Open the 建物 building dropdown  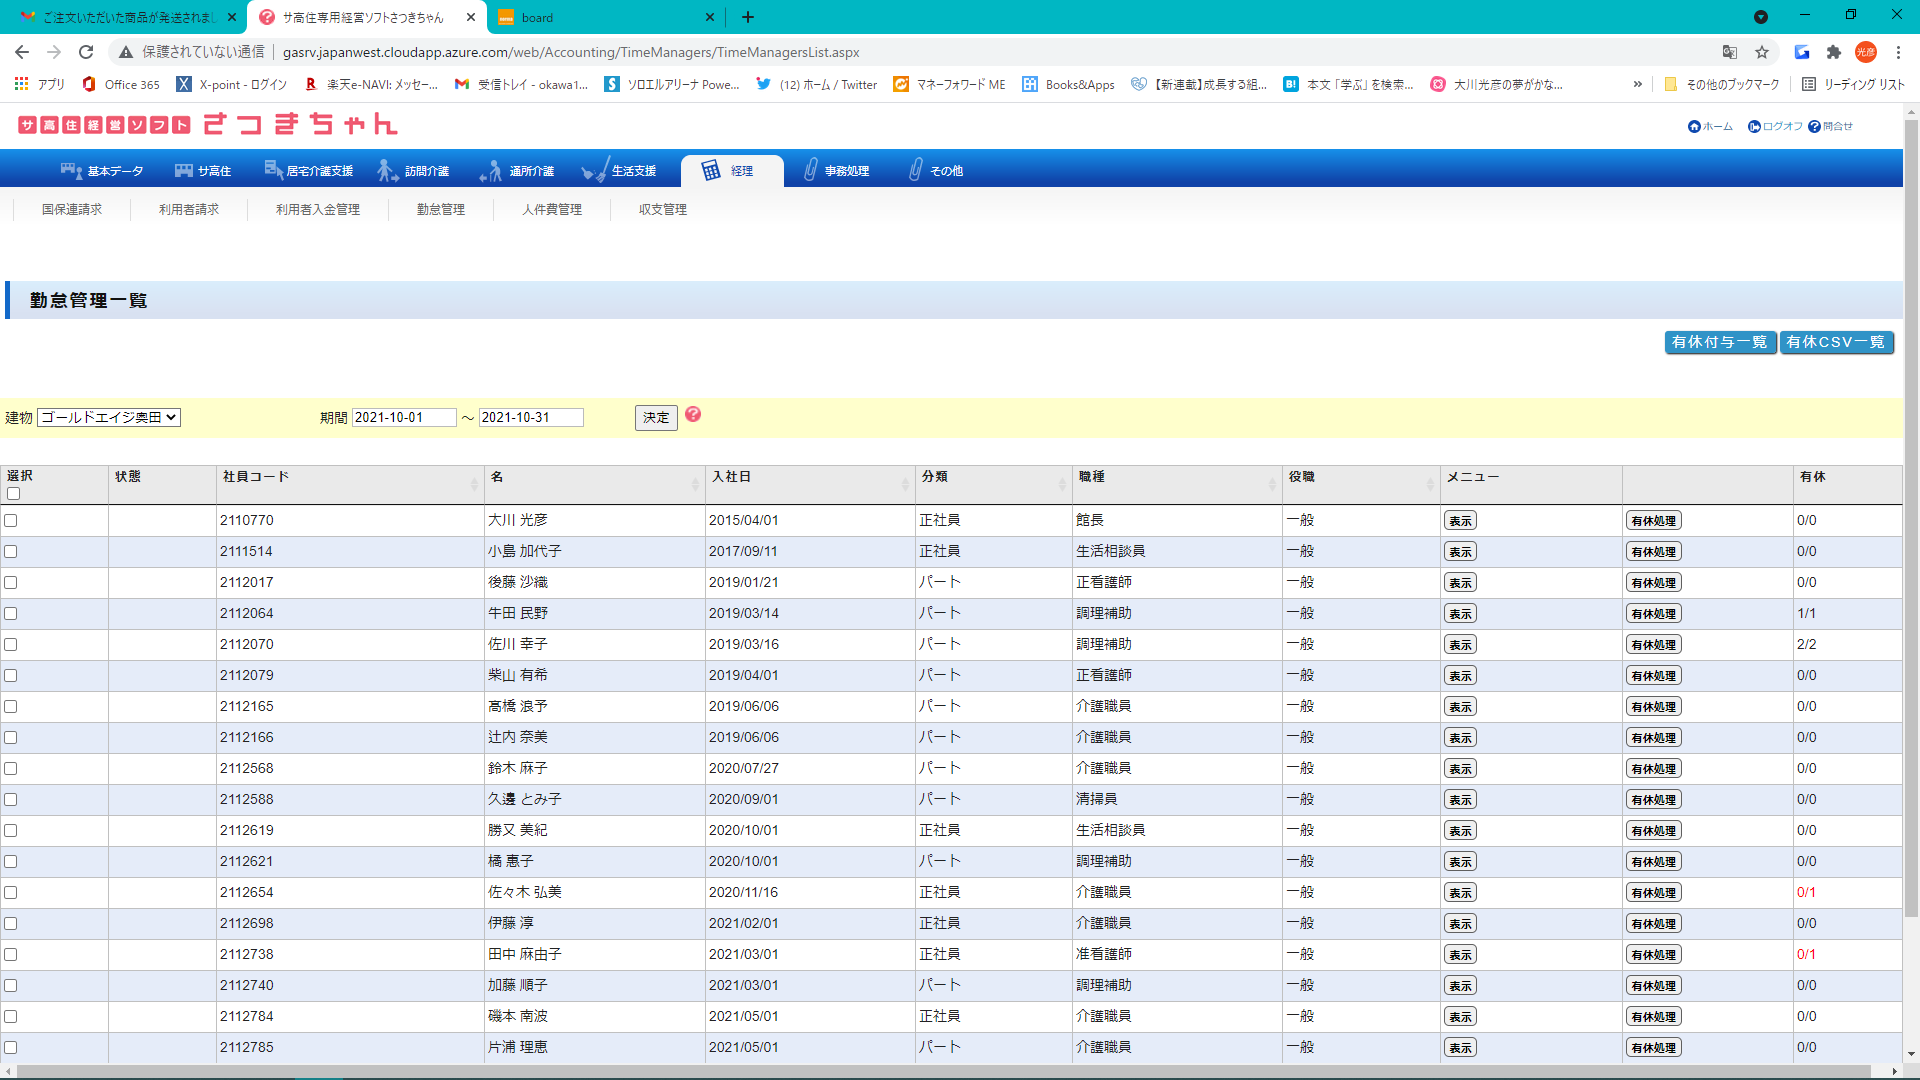pos(109,418)
